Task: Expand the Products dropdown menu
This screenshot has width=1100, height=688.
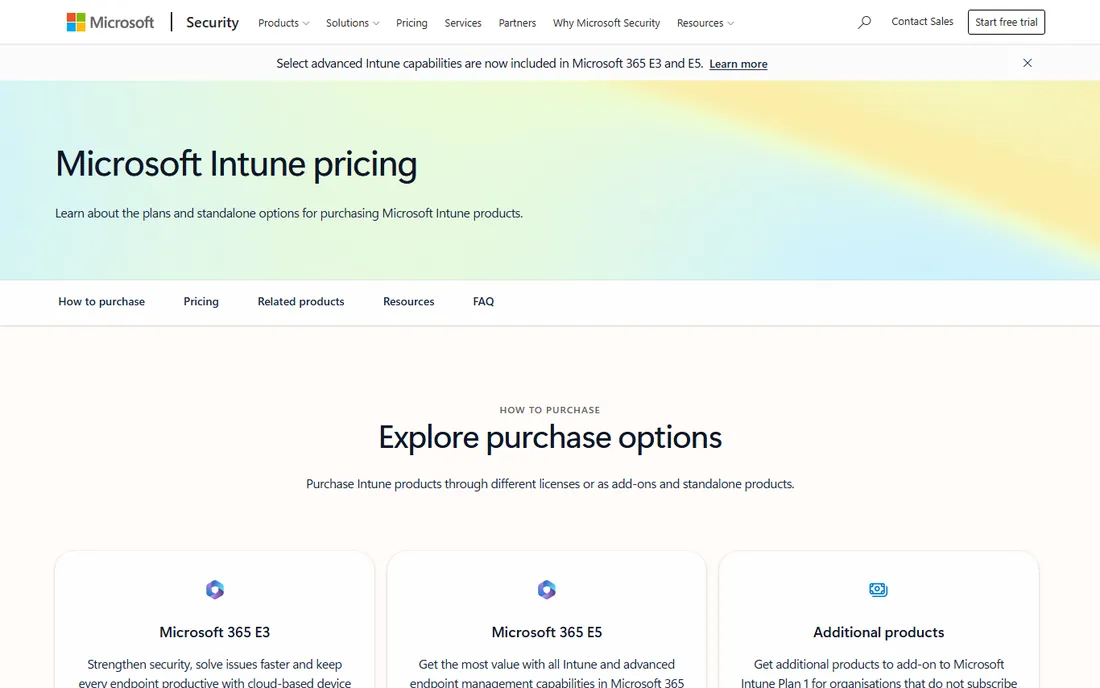Action: pos(283,23)
